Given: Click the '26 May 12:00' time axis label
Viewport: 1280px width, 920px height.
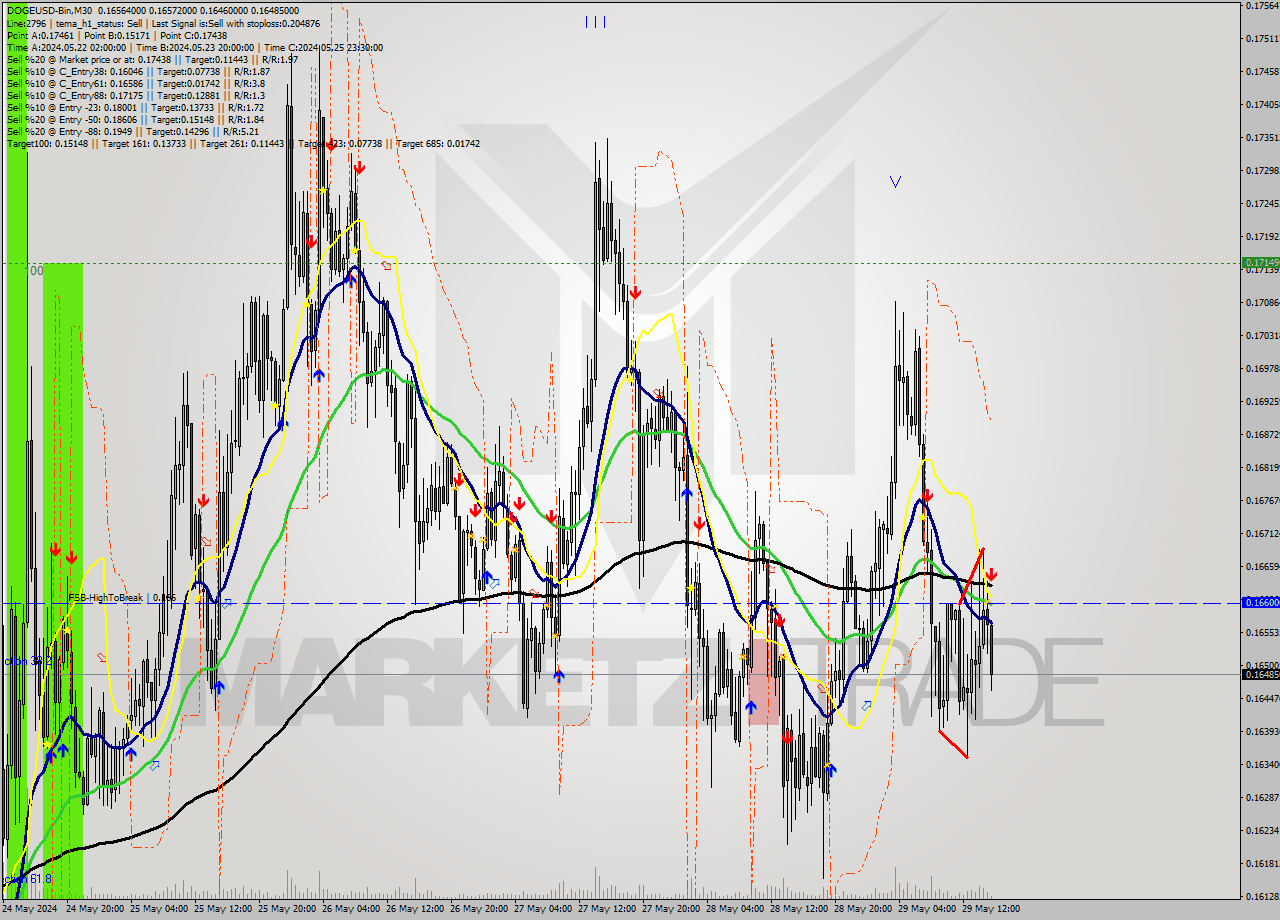Looking at the screenshot, I should (x=416, y=909).
